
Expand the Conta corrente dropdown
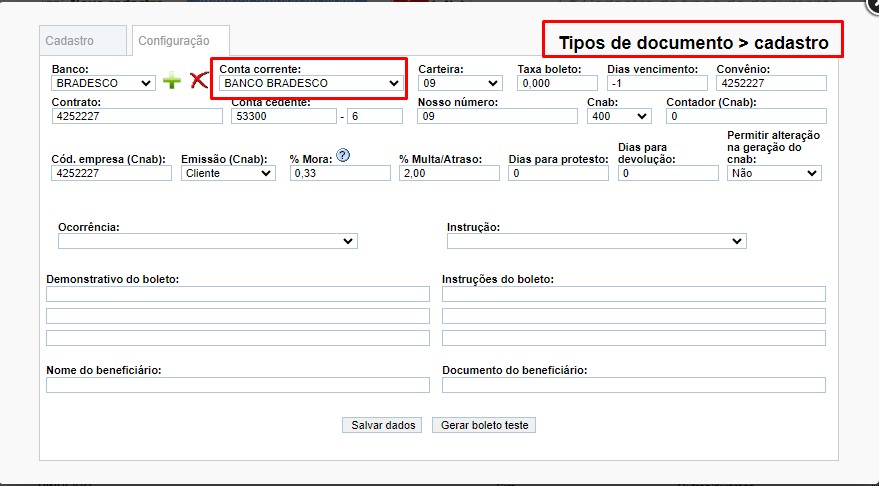pyautogui.click(x=311, y=83)
